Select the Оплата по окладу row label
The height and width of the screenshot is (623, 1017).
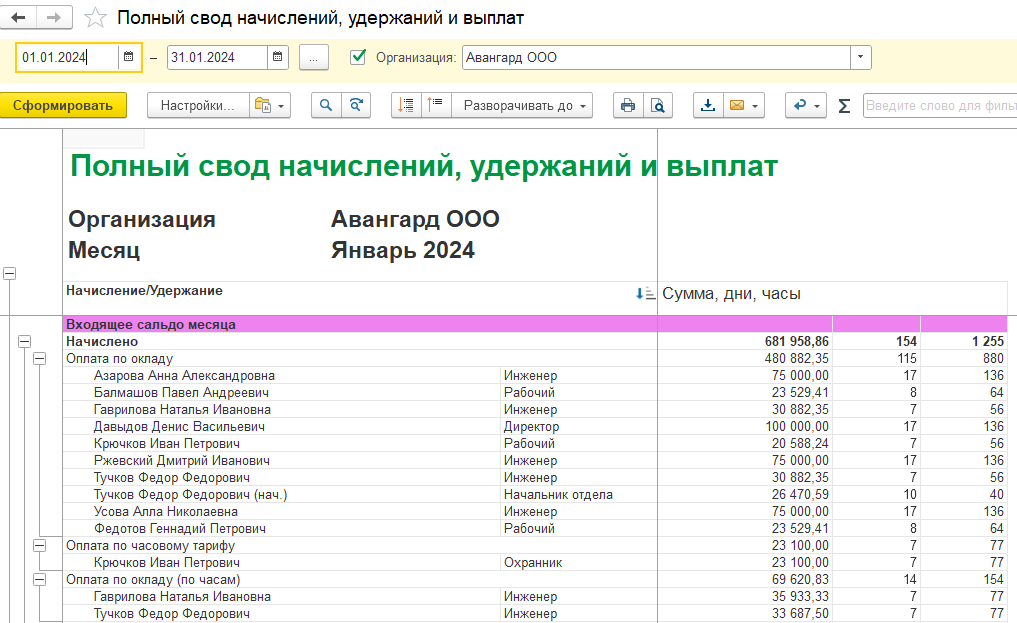(119, 359)
